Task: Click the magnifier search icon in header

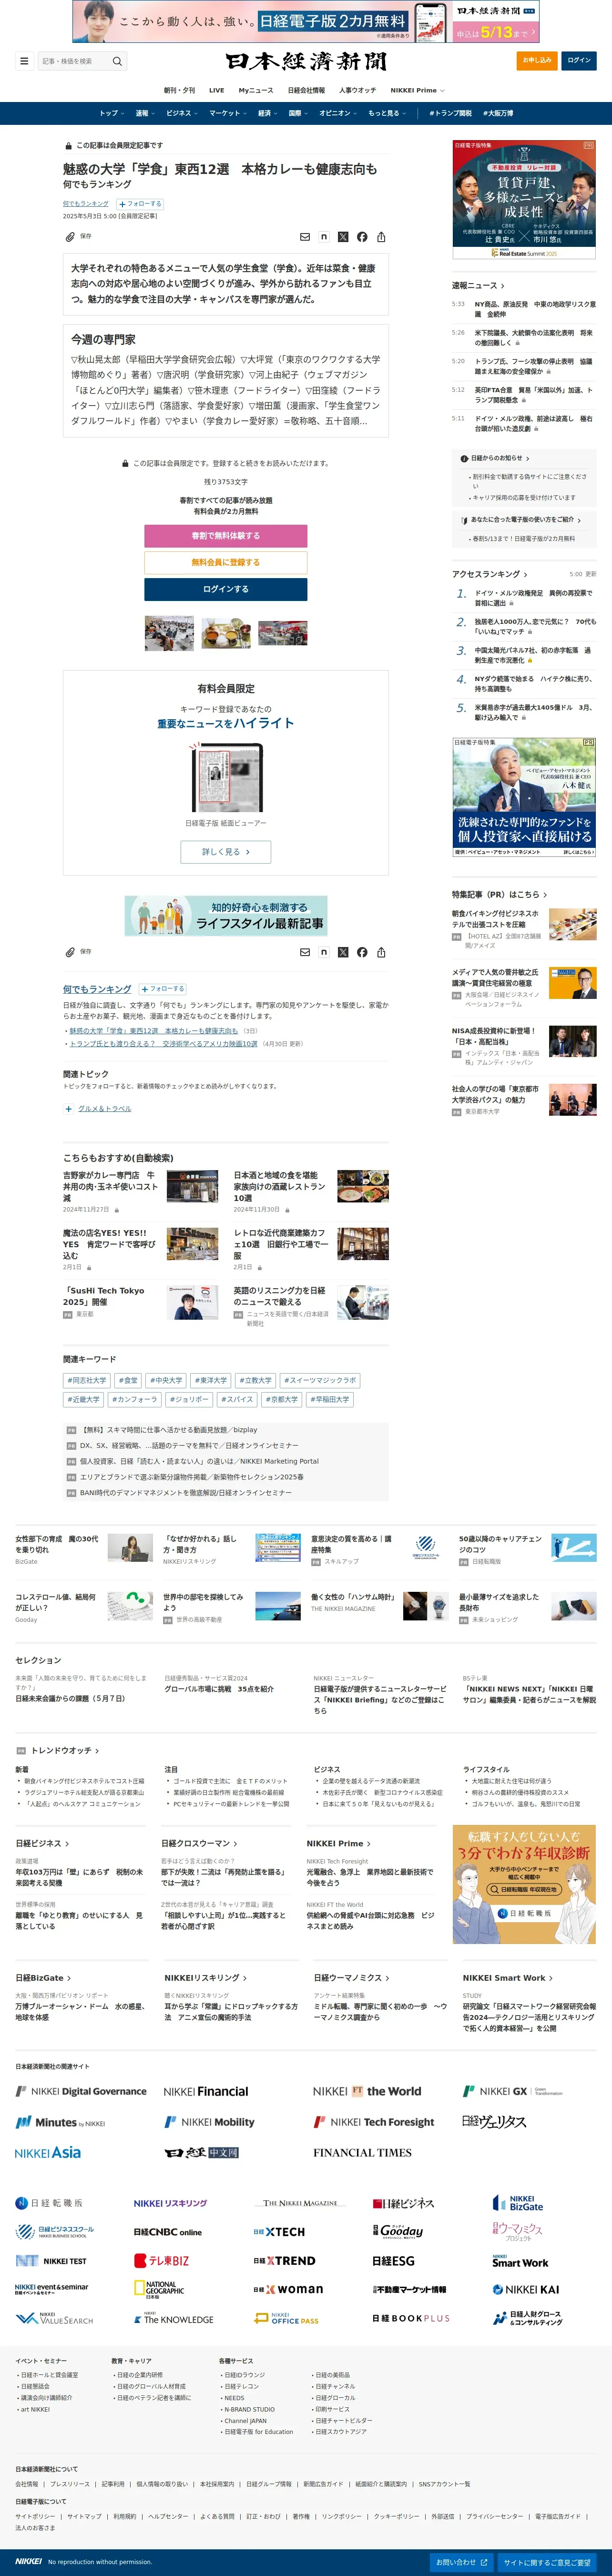Action: tap(117, 61)
